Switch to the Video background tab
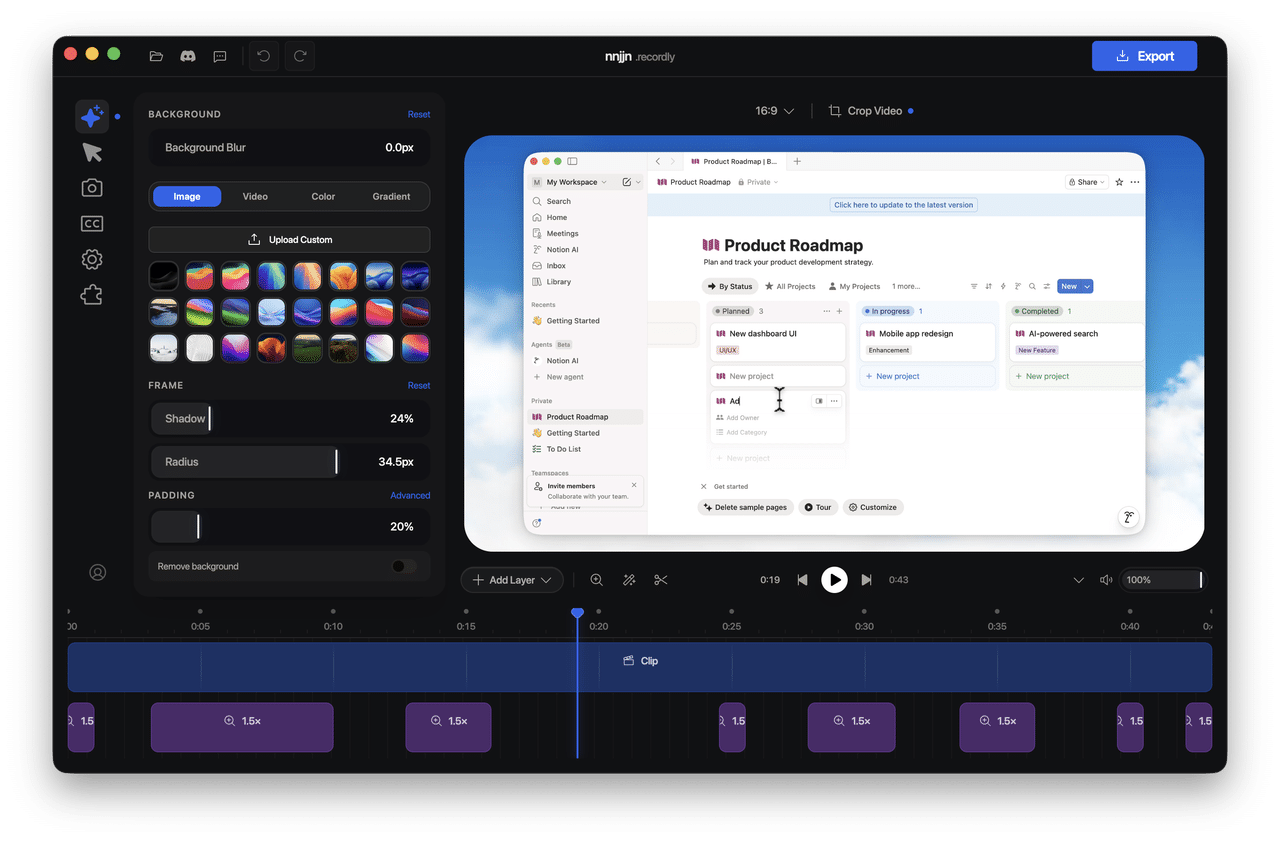This screenshot has height=843, width=1280. click(x=255, y=196)
